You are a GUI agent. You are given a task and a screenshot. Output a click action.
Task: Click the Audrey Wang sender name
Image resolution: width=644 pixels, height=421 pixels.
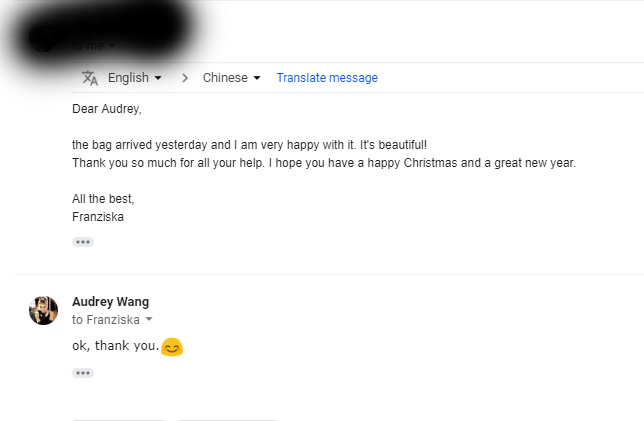(x=110, y=302)
